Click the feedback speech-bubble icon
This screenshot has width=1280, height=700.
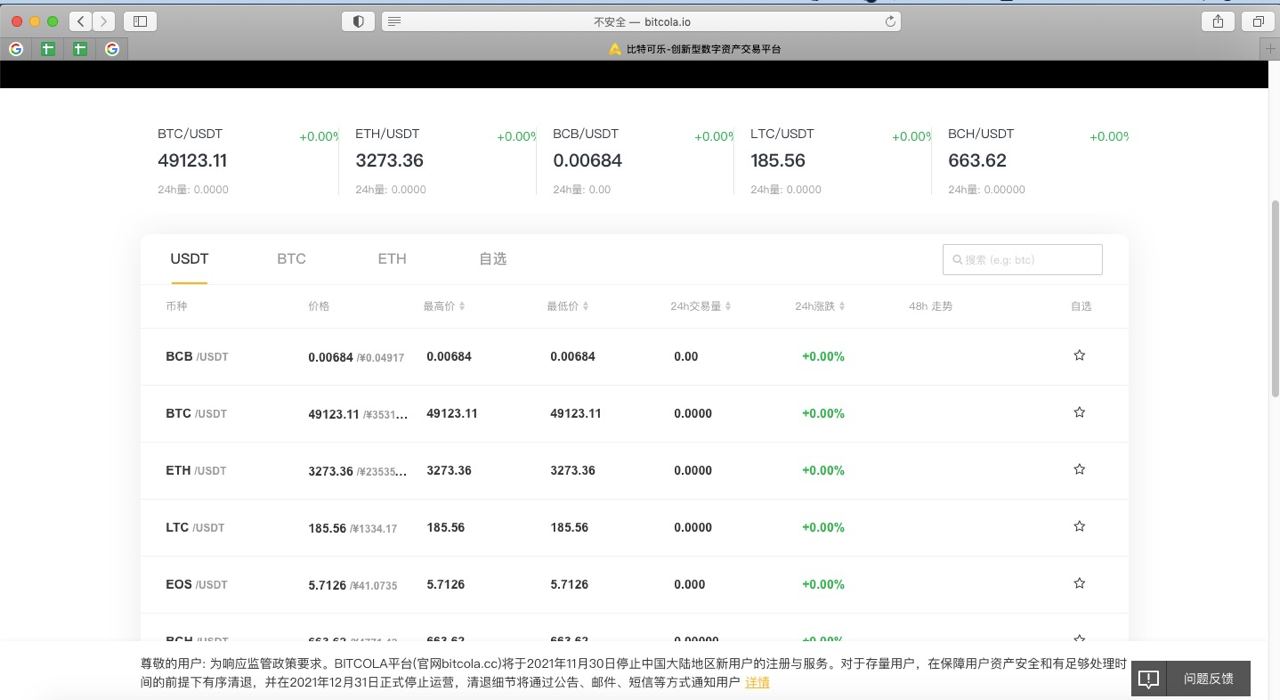pos(1149,679)
